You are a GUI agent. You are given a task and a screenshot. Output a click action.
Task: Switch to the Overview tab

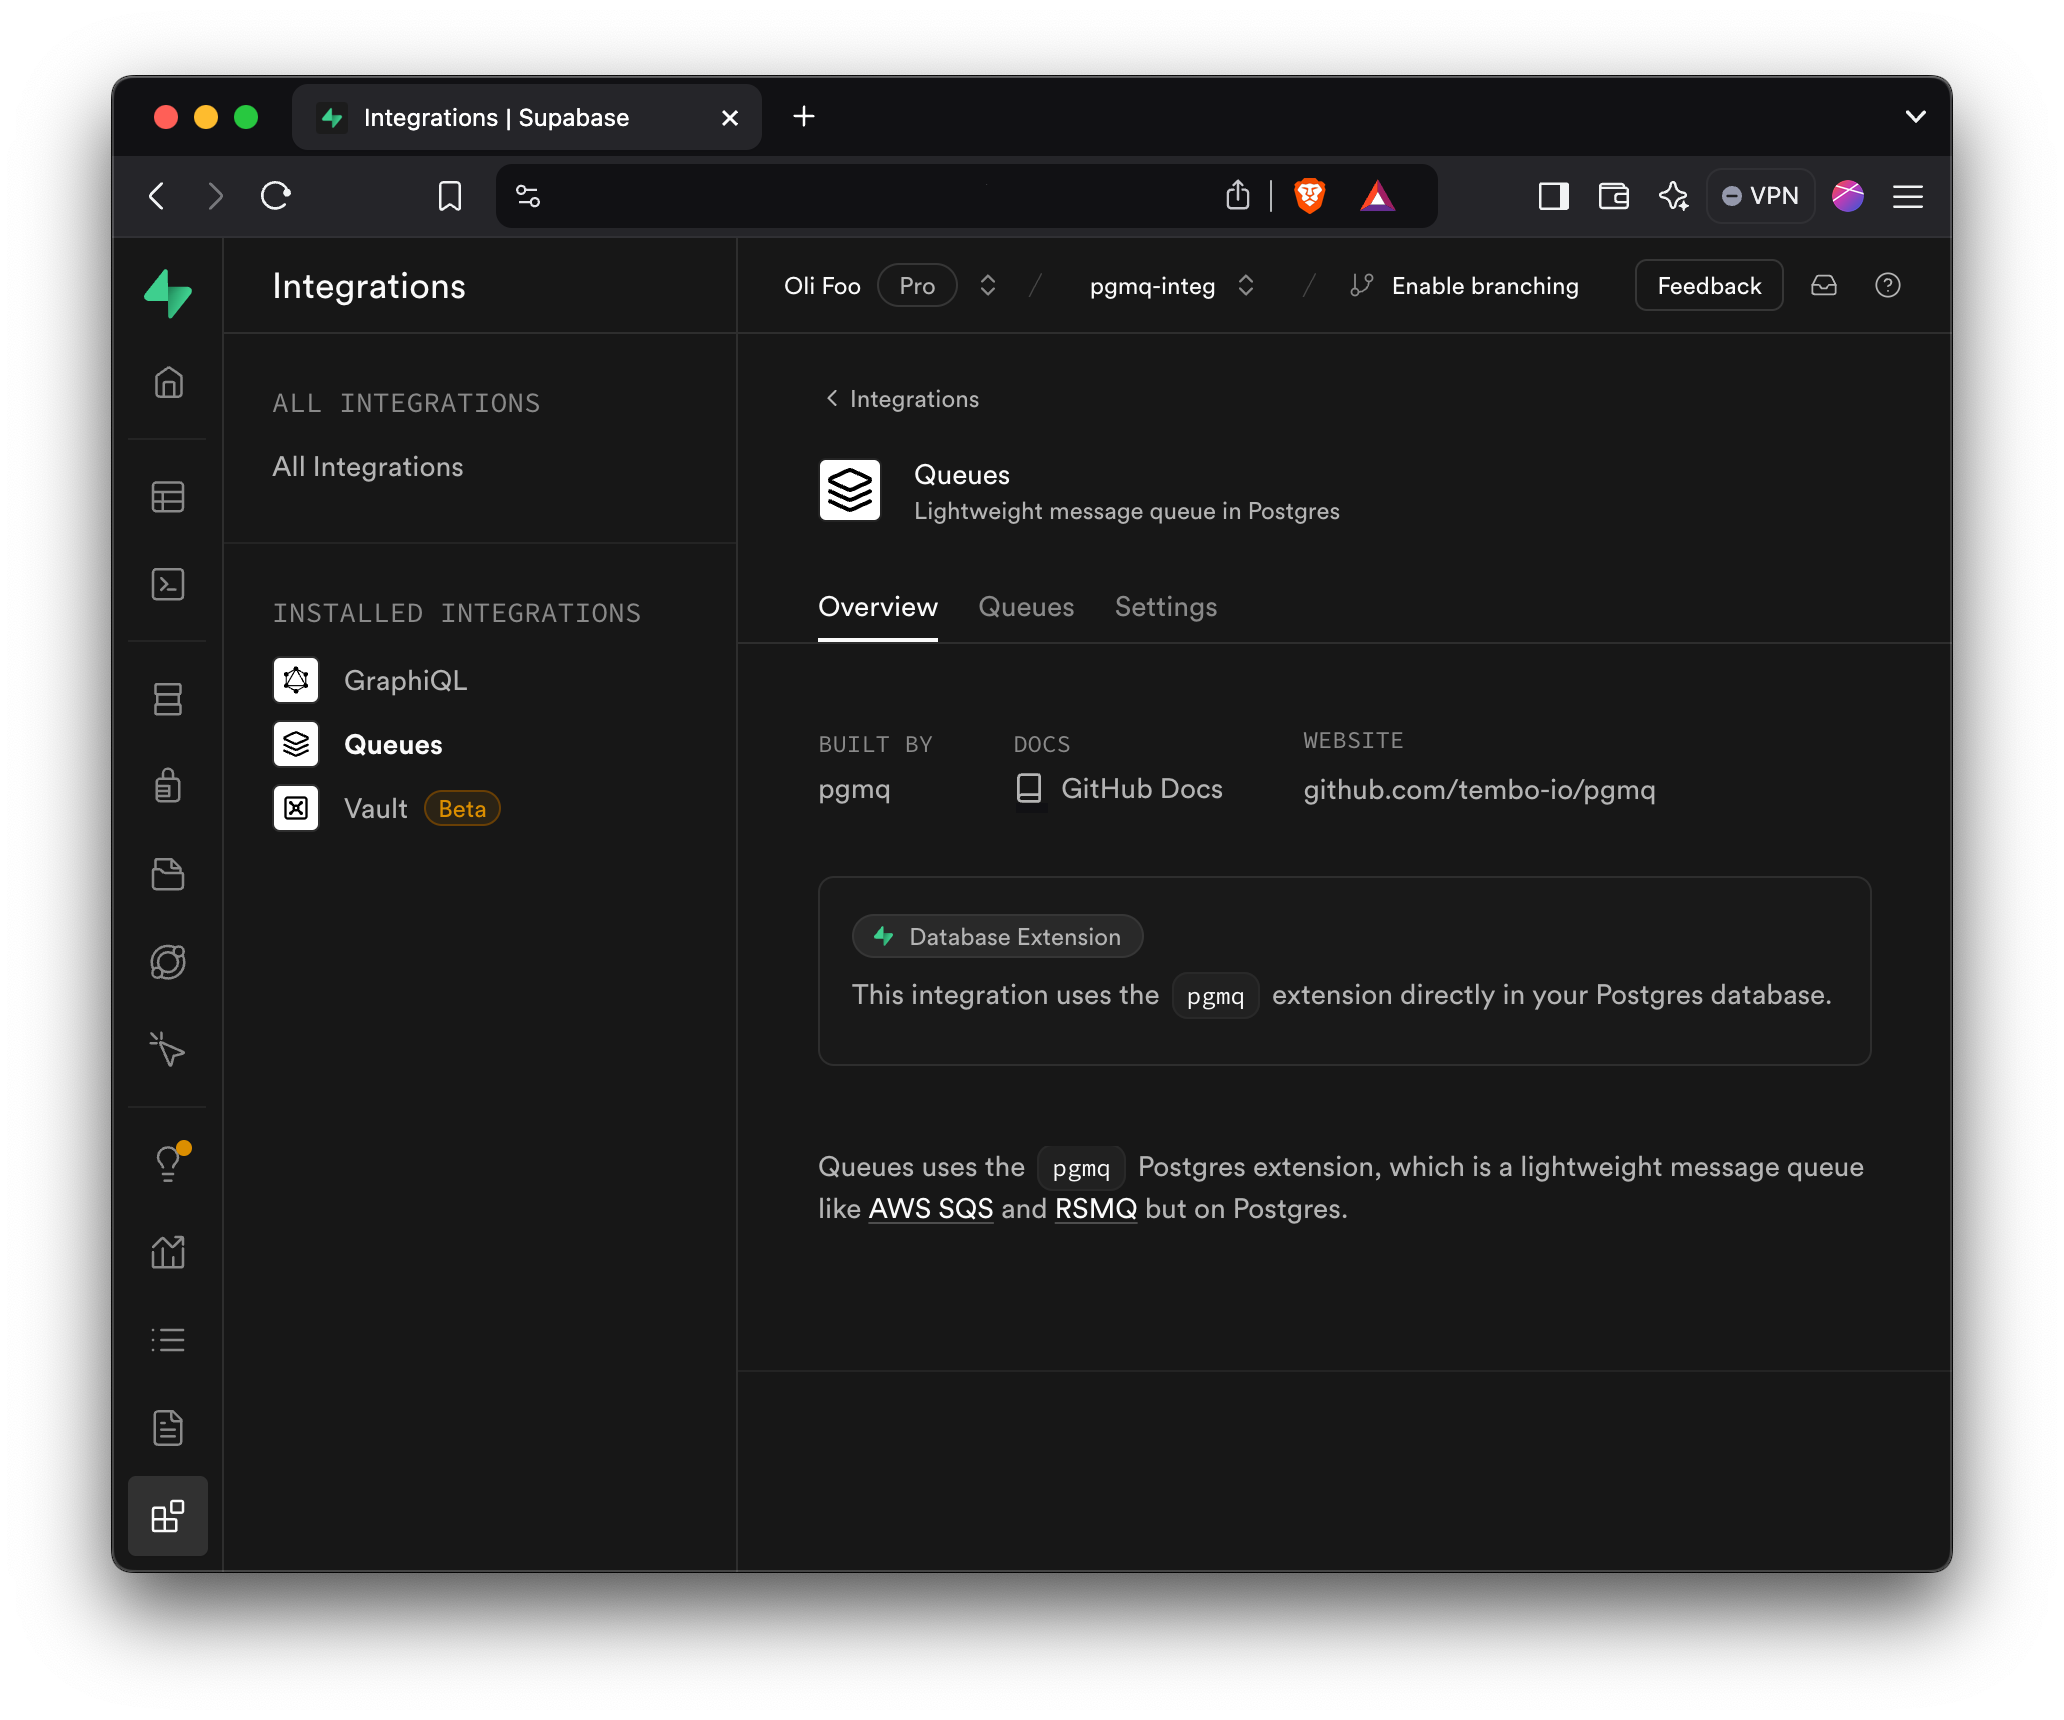point(878,607)
